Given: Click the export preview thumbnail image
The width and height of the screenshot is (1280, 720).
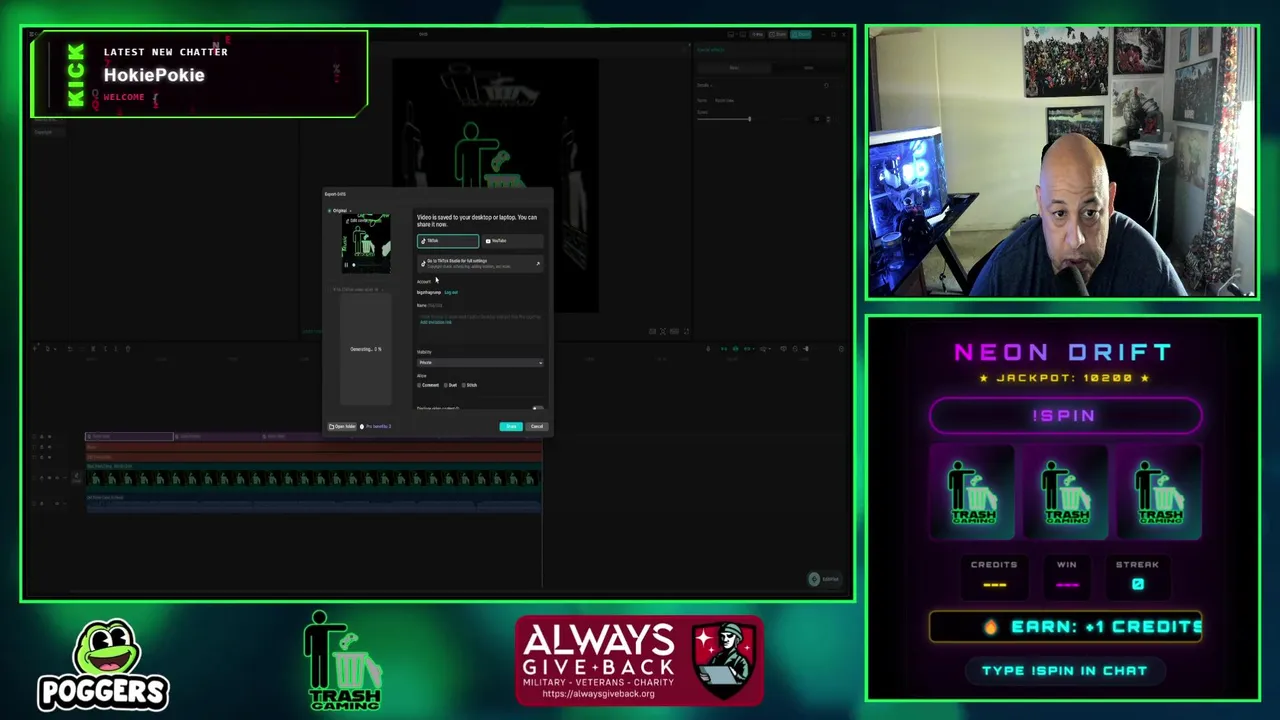Looking at the screenshot, I should click(366, 242).
